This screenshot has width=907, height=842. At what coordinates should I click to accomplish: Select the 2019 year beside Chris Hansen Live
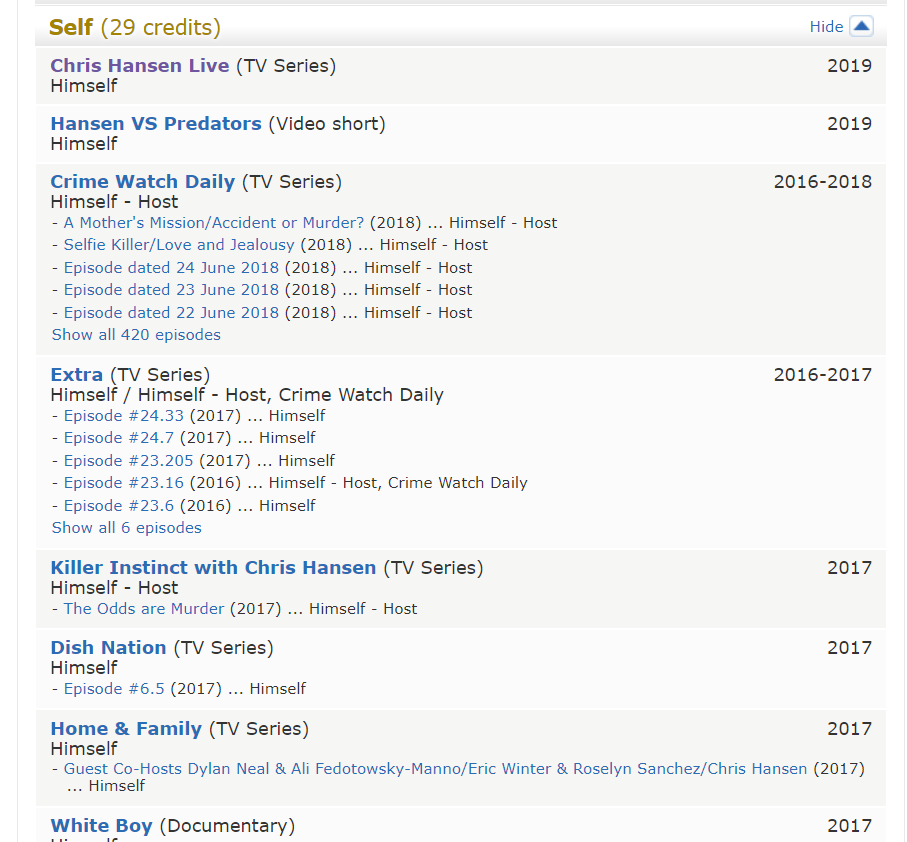tap(849, 66)
